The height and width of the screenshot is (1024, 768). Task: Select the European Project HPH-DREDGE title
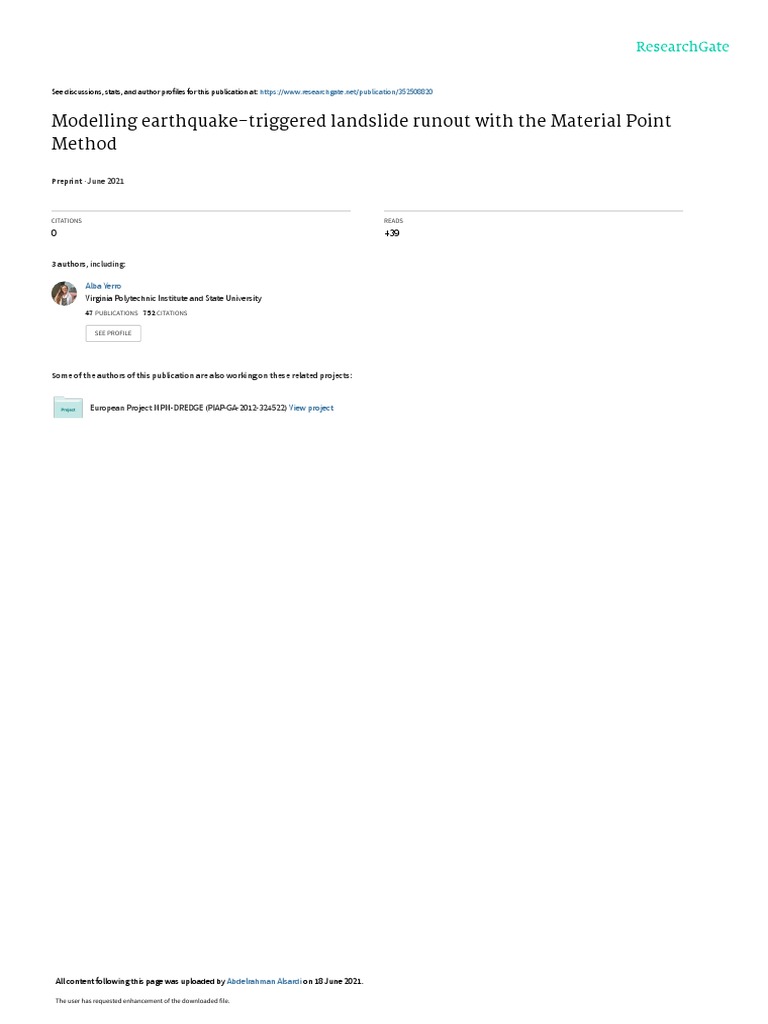188,408
